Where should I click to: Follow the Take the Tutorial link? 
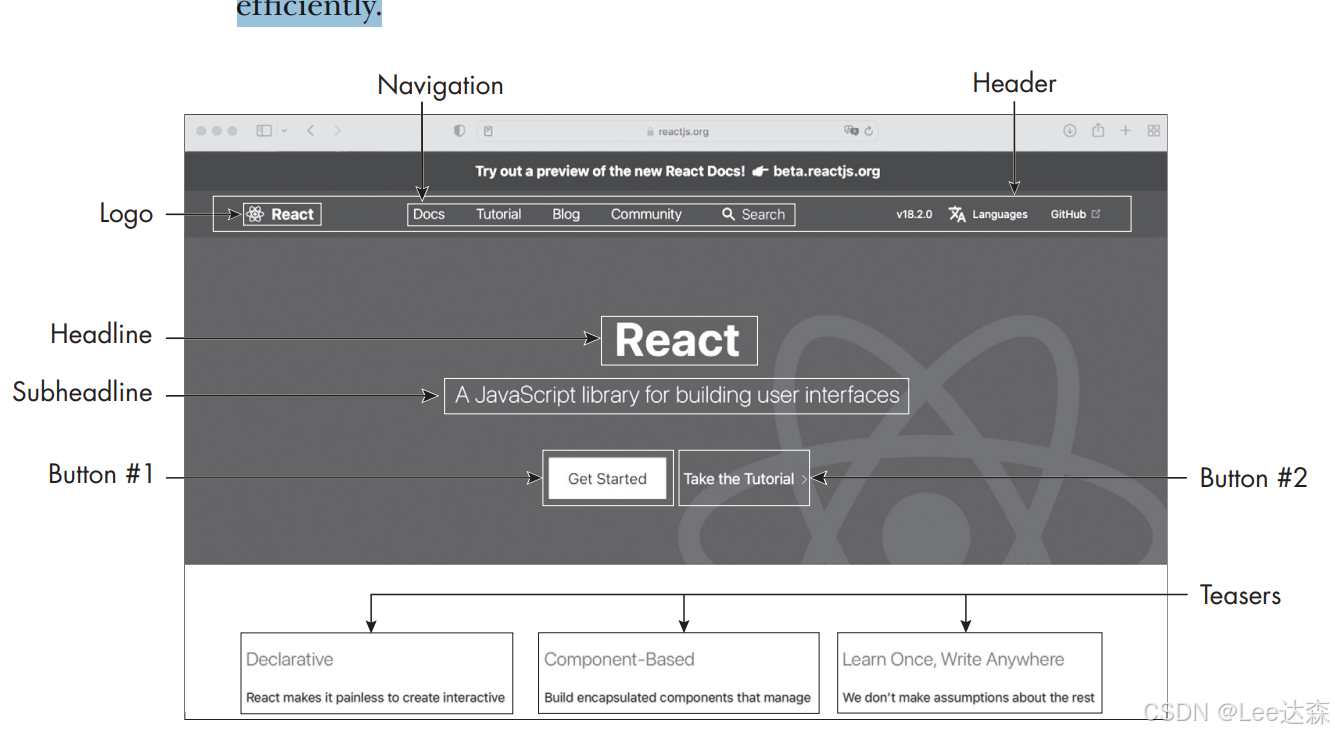pyautogui.click(x=741, y=478)
